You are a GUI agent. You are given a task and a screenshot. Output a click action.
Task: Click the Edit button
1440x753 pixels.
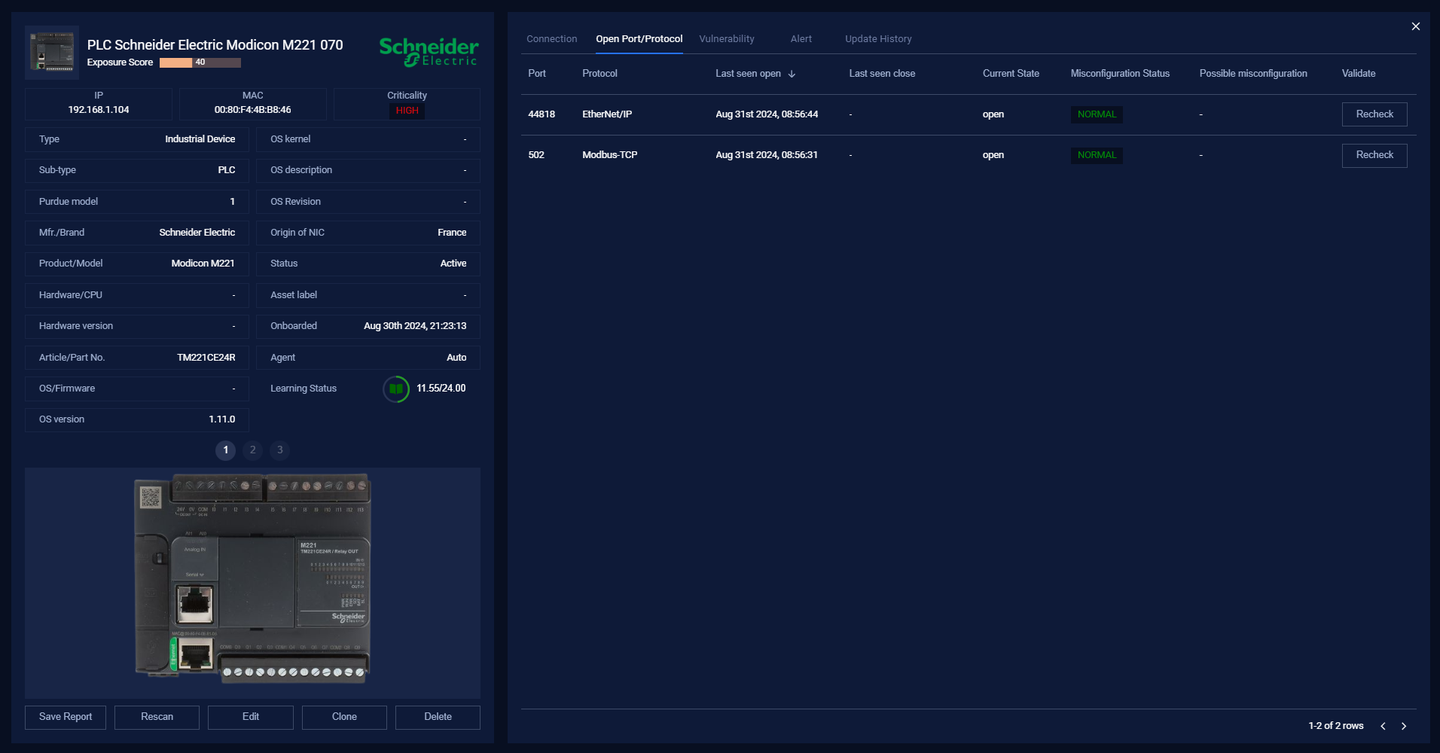(250, 717)
